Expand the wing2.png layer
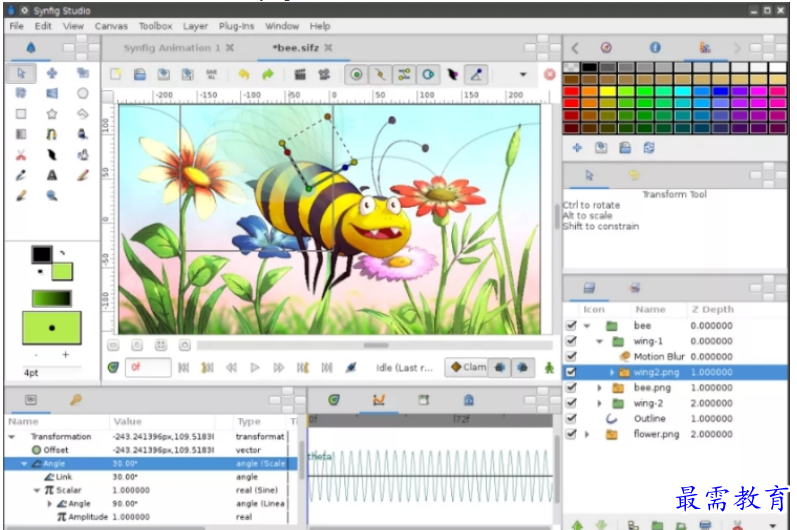This screenshot has height=530, width=797. click(612, 372)
